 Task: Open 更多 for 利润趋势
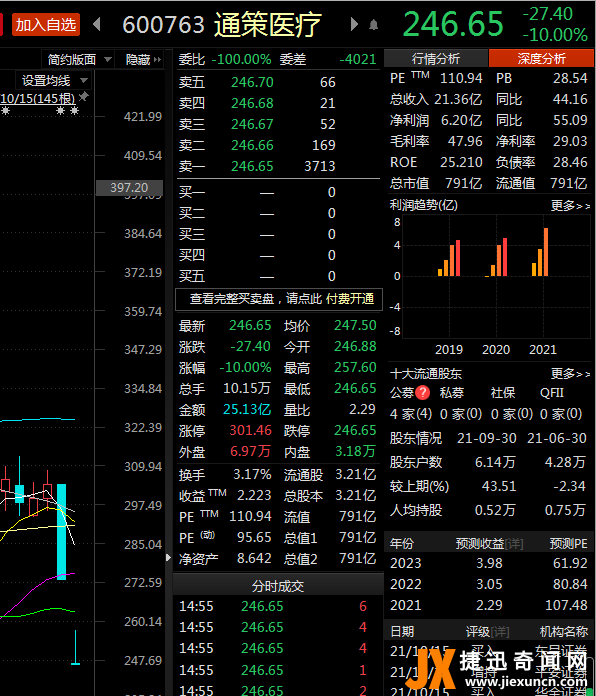tap(570, 206)
